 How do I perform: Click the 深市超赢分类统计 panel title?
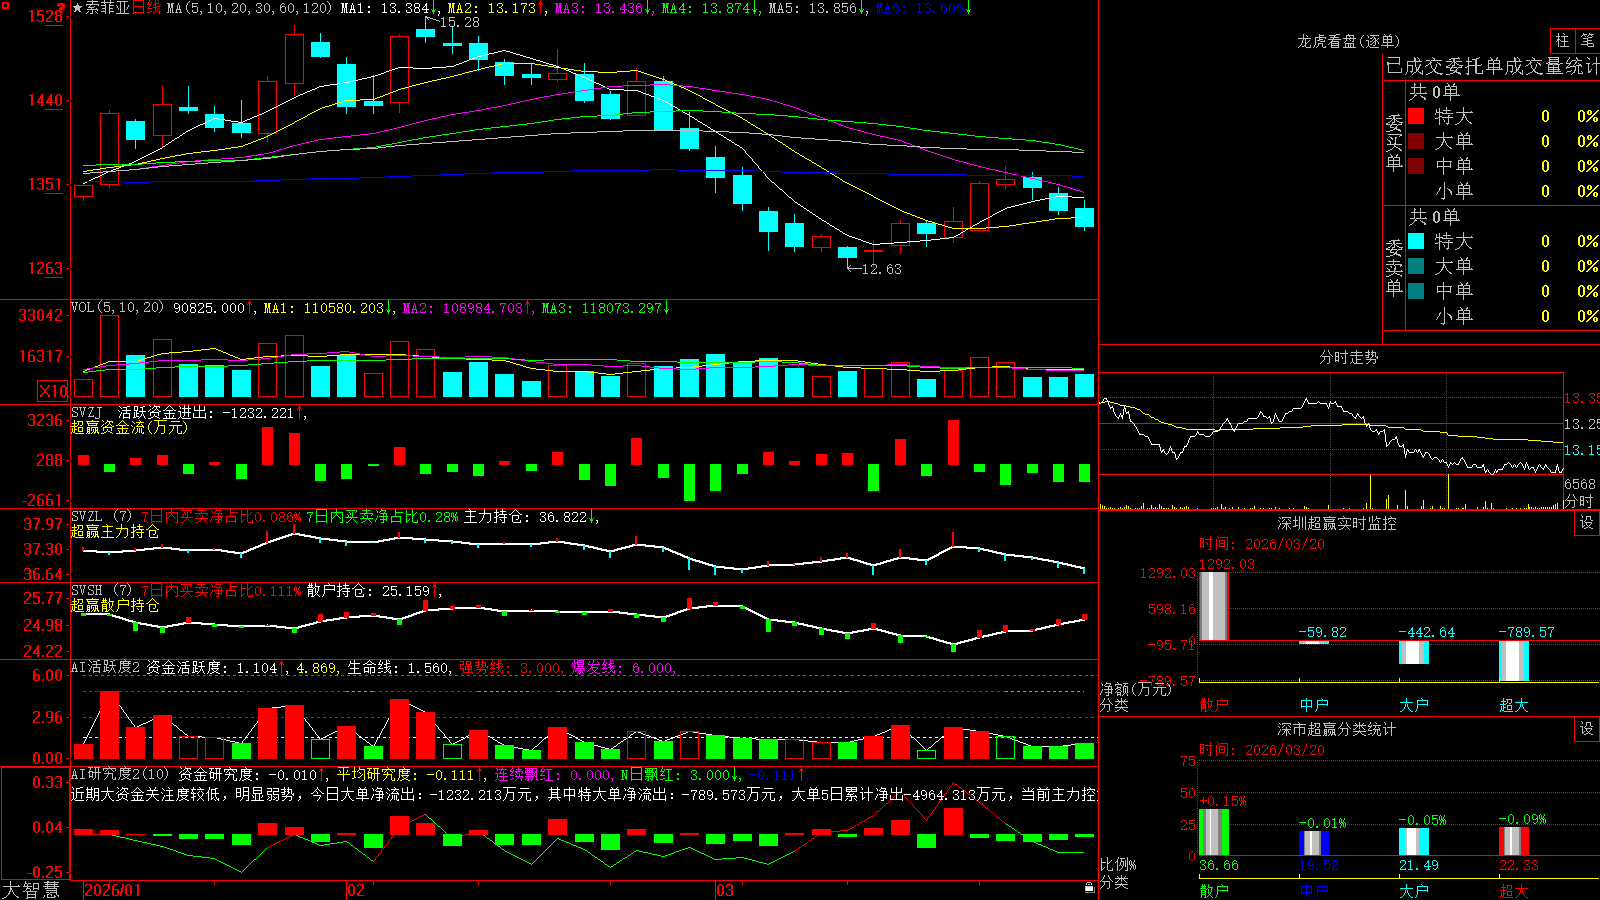[x=1336, y=729]
